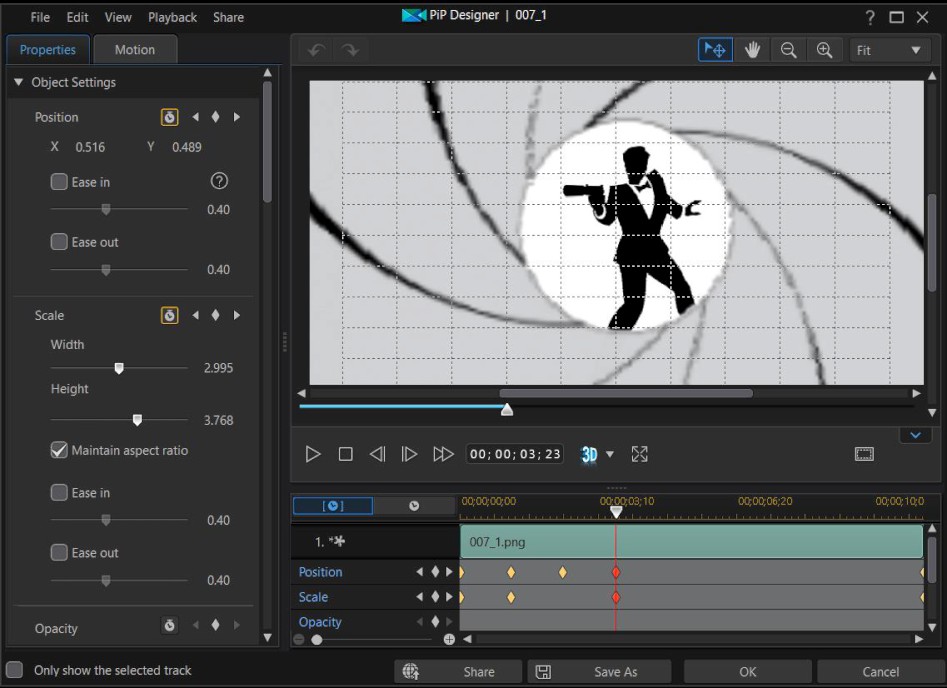Add or remove Position keyframe in Properties panel
Screen dimensions: 947x688
(x=216, y=117)
